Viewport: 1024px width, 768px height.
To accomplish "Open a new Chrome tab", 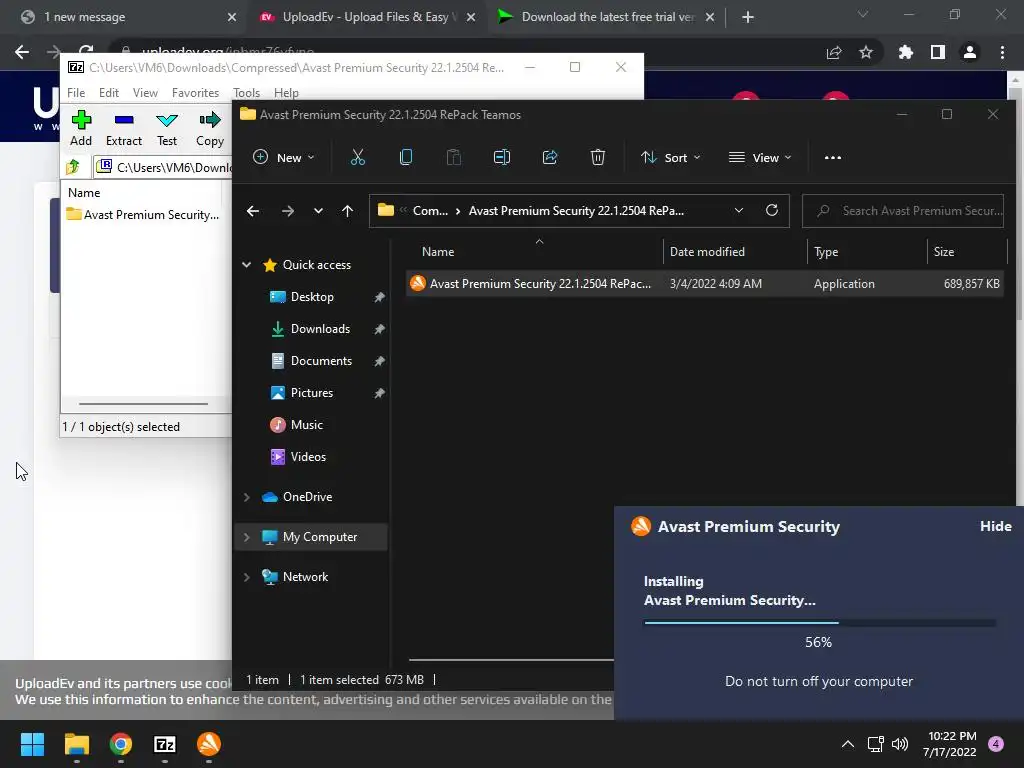I will 748,17.
